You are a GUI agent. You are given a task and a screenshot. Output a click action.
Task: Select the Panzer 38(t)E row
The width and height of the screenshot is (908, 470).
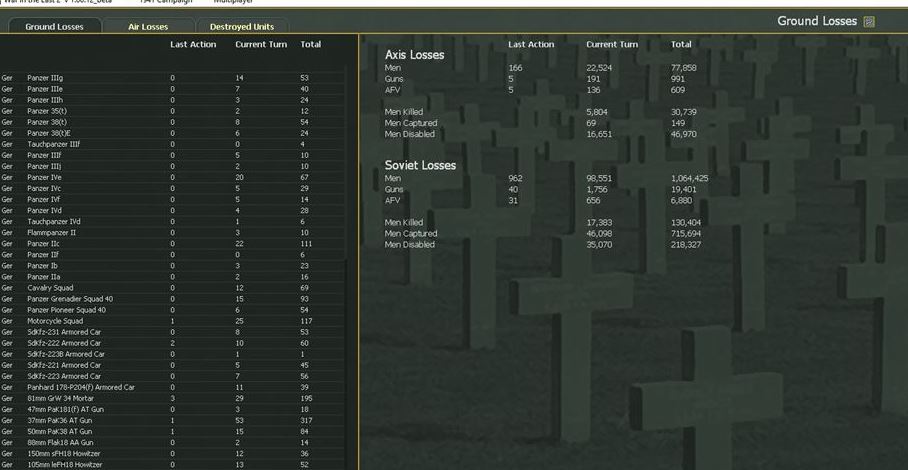(x=173, y=133)
